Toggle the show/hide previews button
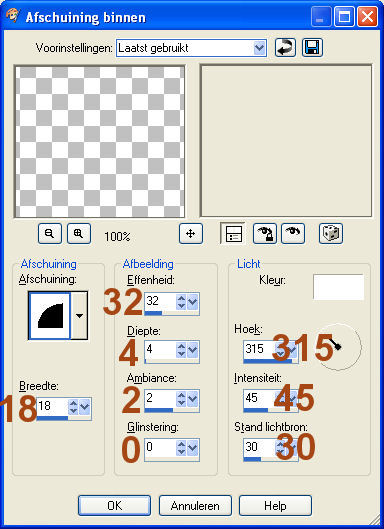 click(234, 233)
